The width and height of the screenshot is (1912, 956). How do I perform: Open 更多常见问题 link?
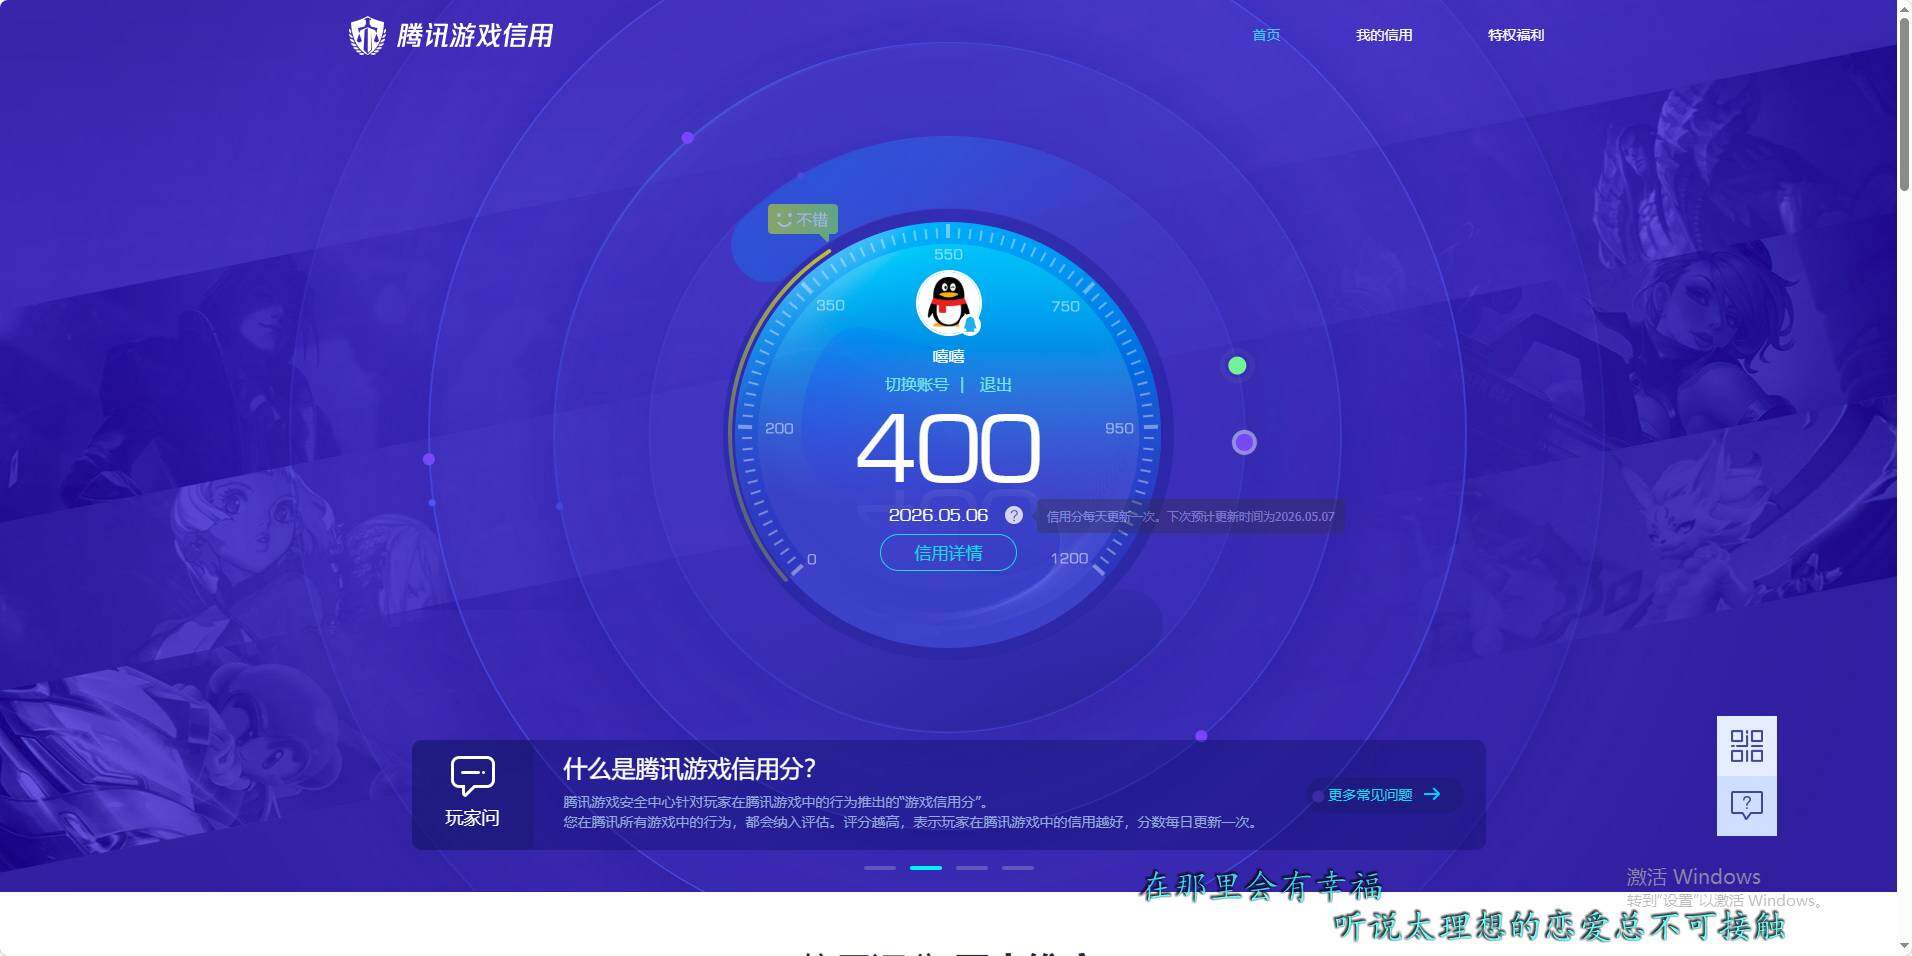(1370, 795)
